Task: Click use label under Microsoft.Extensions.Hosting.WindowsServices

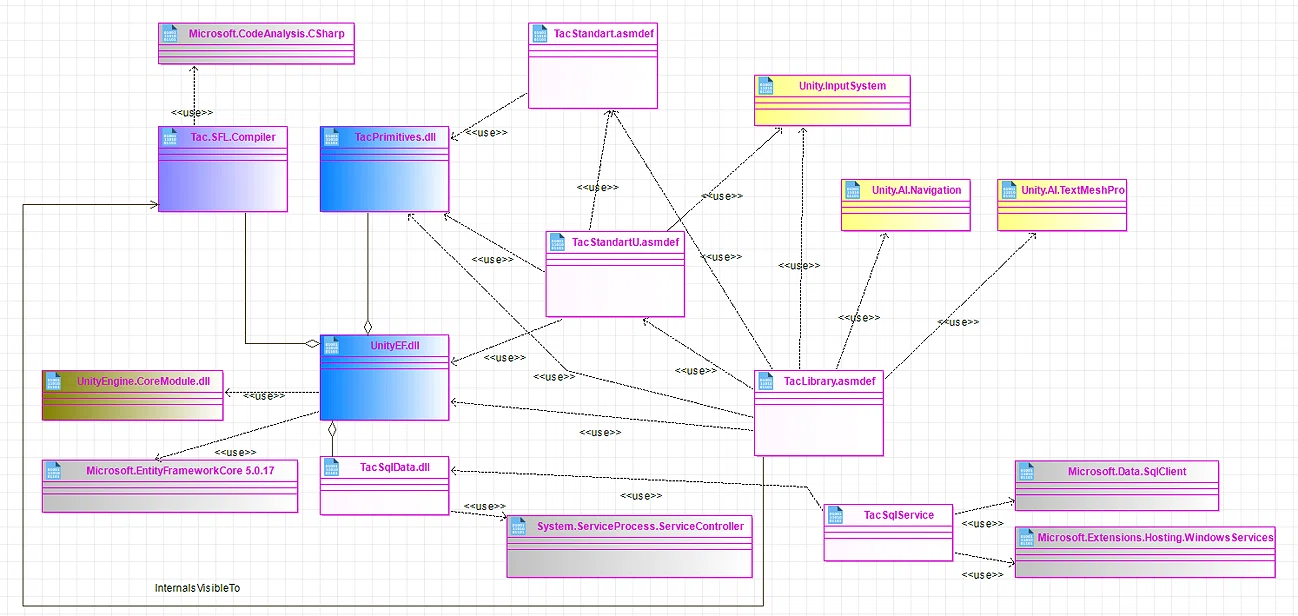Action: pos(982,575)
